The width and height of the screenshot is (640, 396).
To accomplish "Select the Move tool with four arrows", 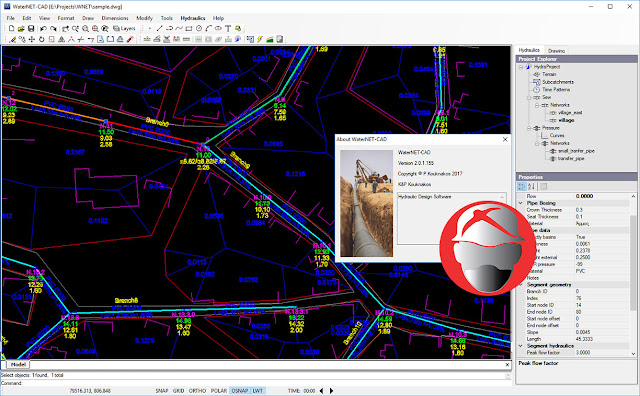I will click(x=32, y=40).
